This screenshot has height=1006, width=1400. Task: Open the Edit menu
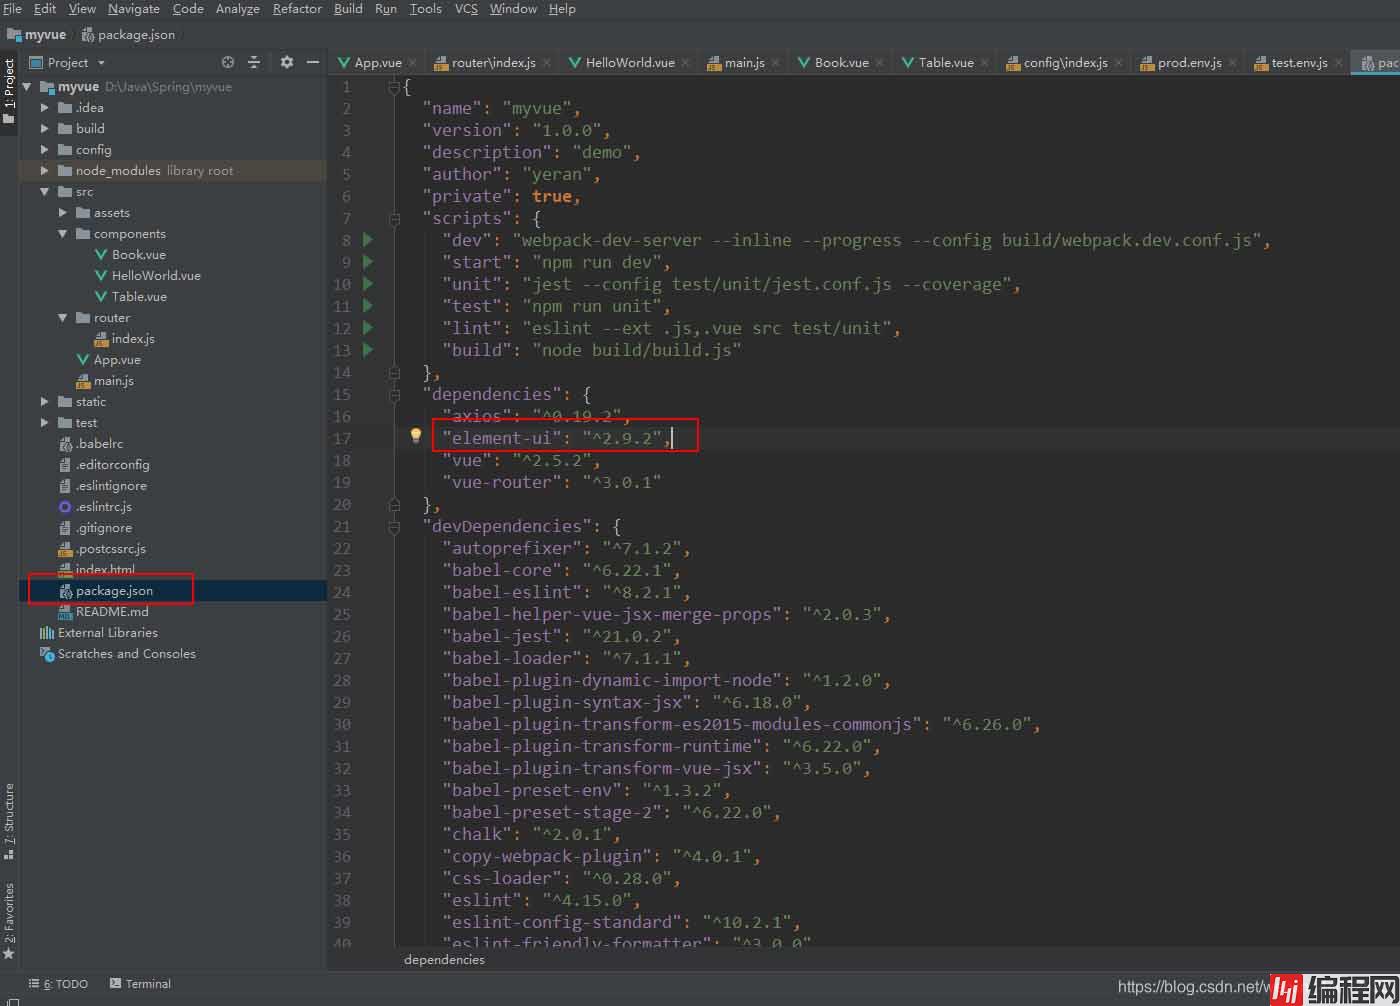coord(45,8)
